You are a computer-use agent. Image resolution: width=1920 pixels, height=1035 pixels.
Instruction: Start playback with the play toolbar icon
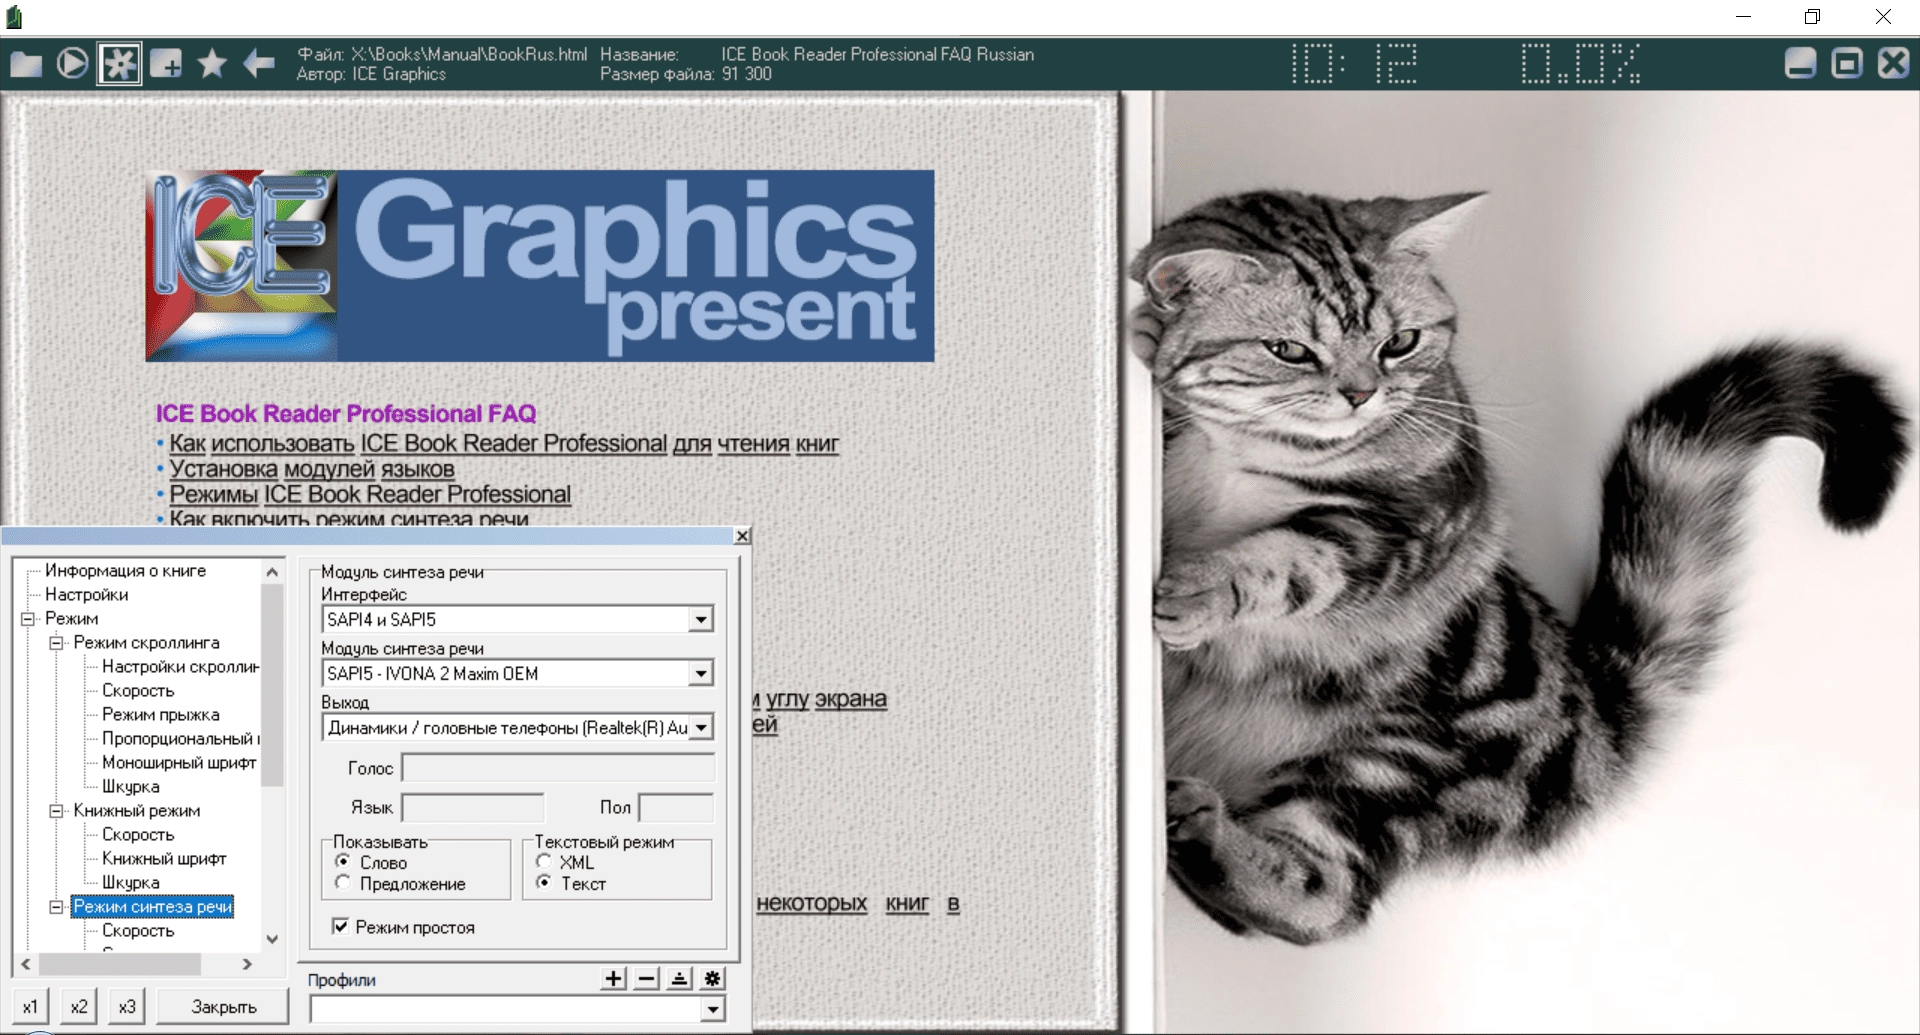[x=72, y=64]
